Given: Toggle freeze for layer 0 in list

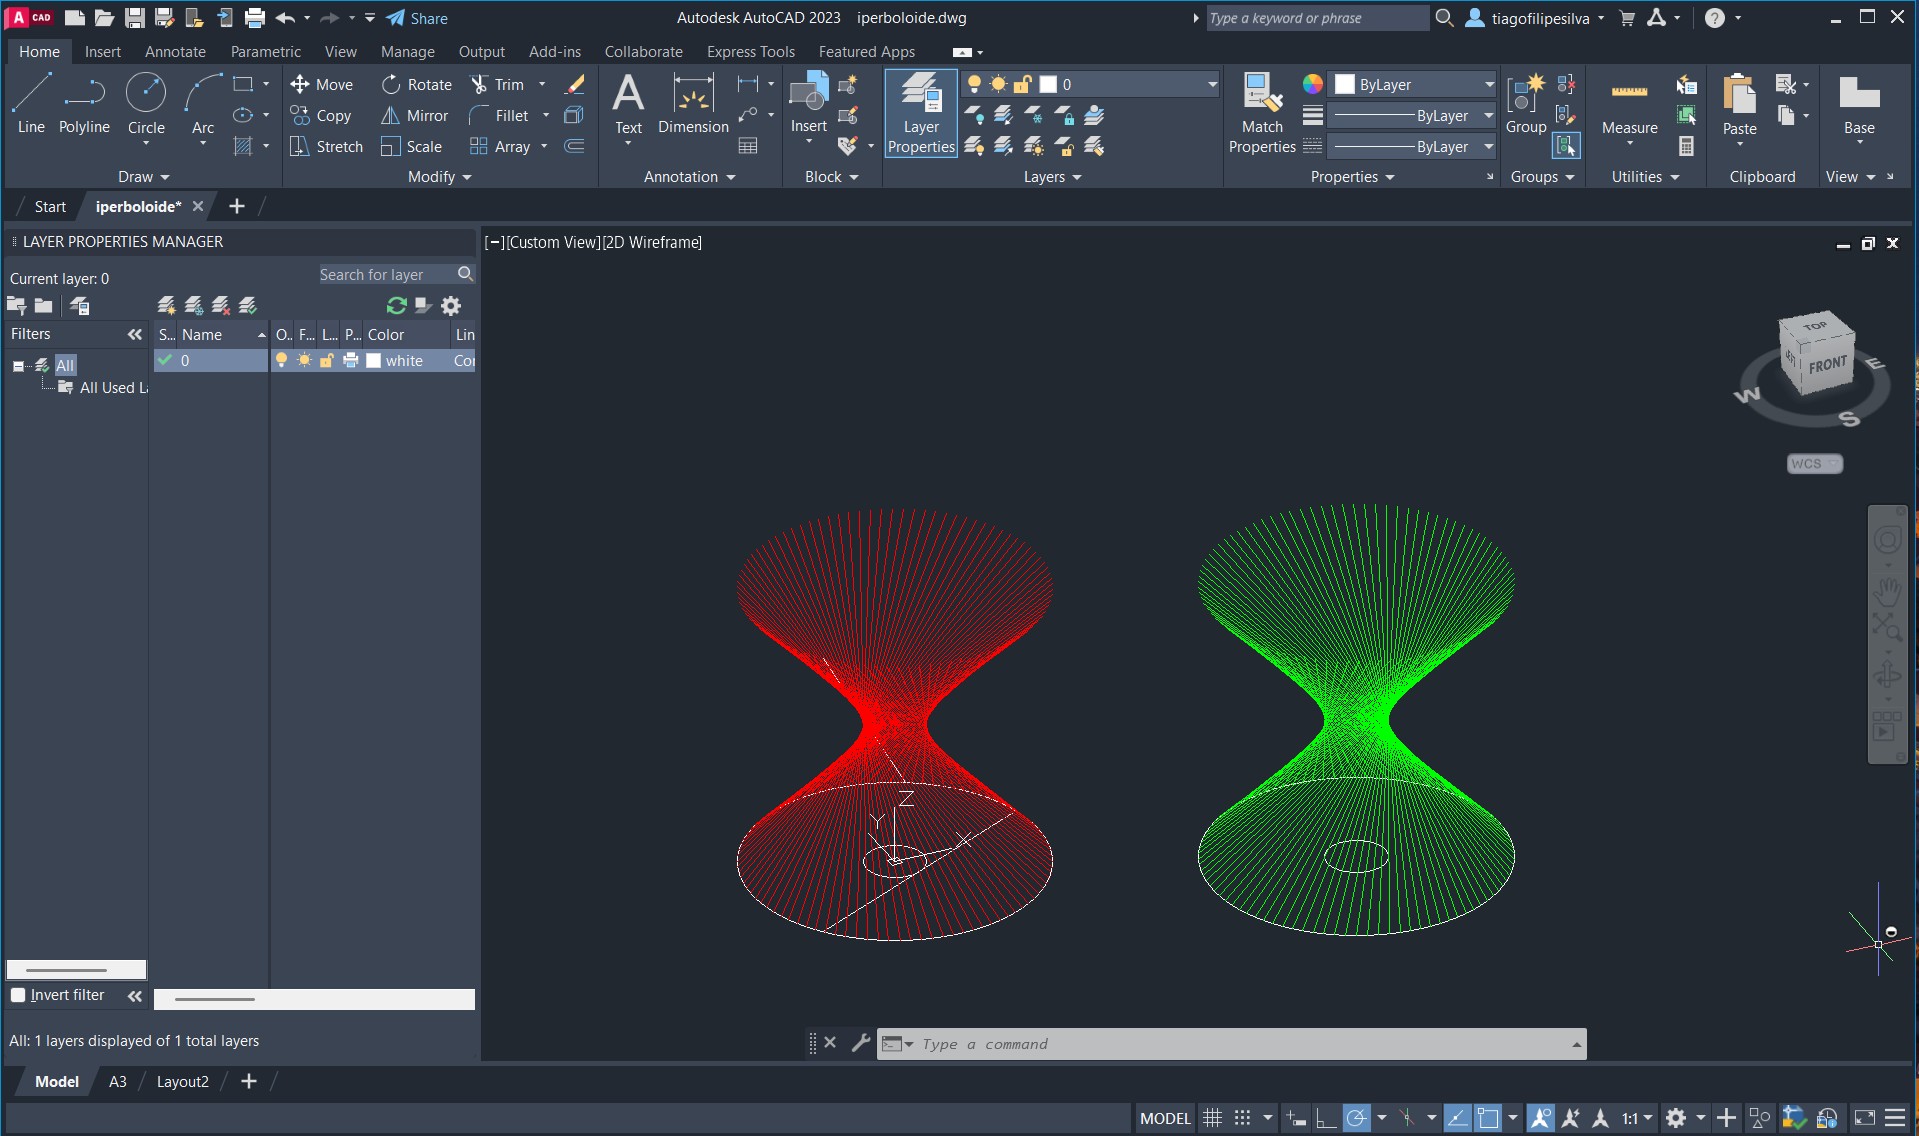Looking at the screenshot, I should click(305, 360).
